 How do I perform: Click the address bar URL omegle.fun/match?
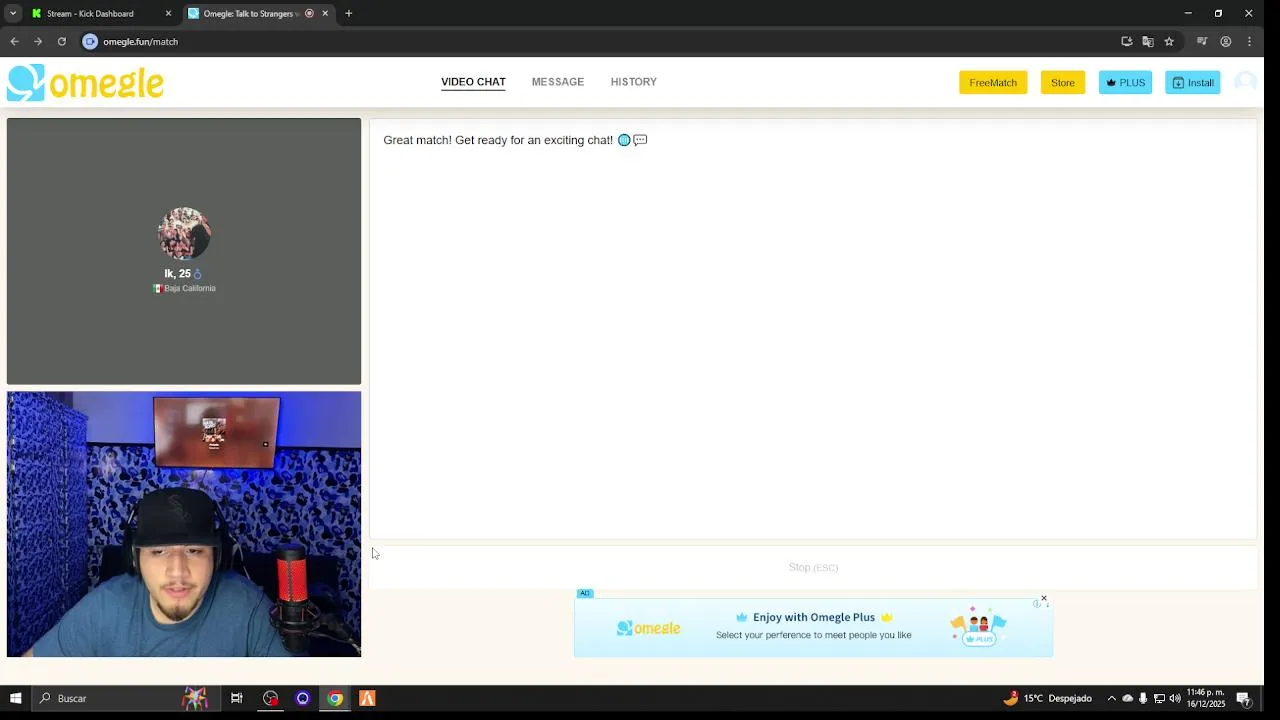[140, 42]
